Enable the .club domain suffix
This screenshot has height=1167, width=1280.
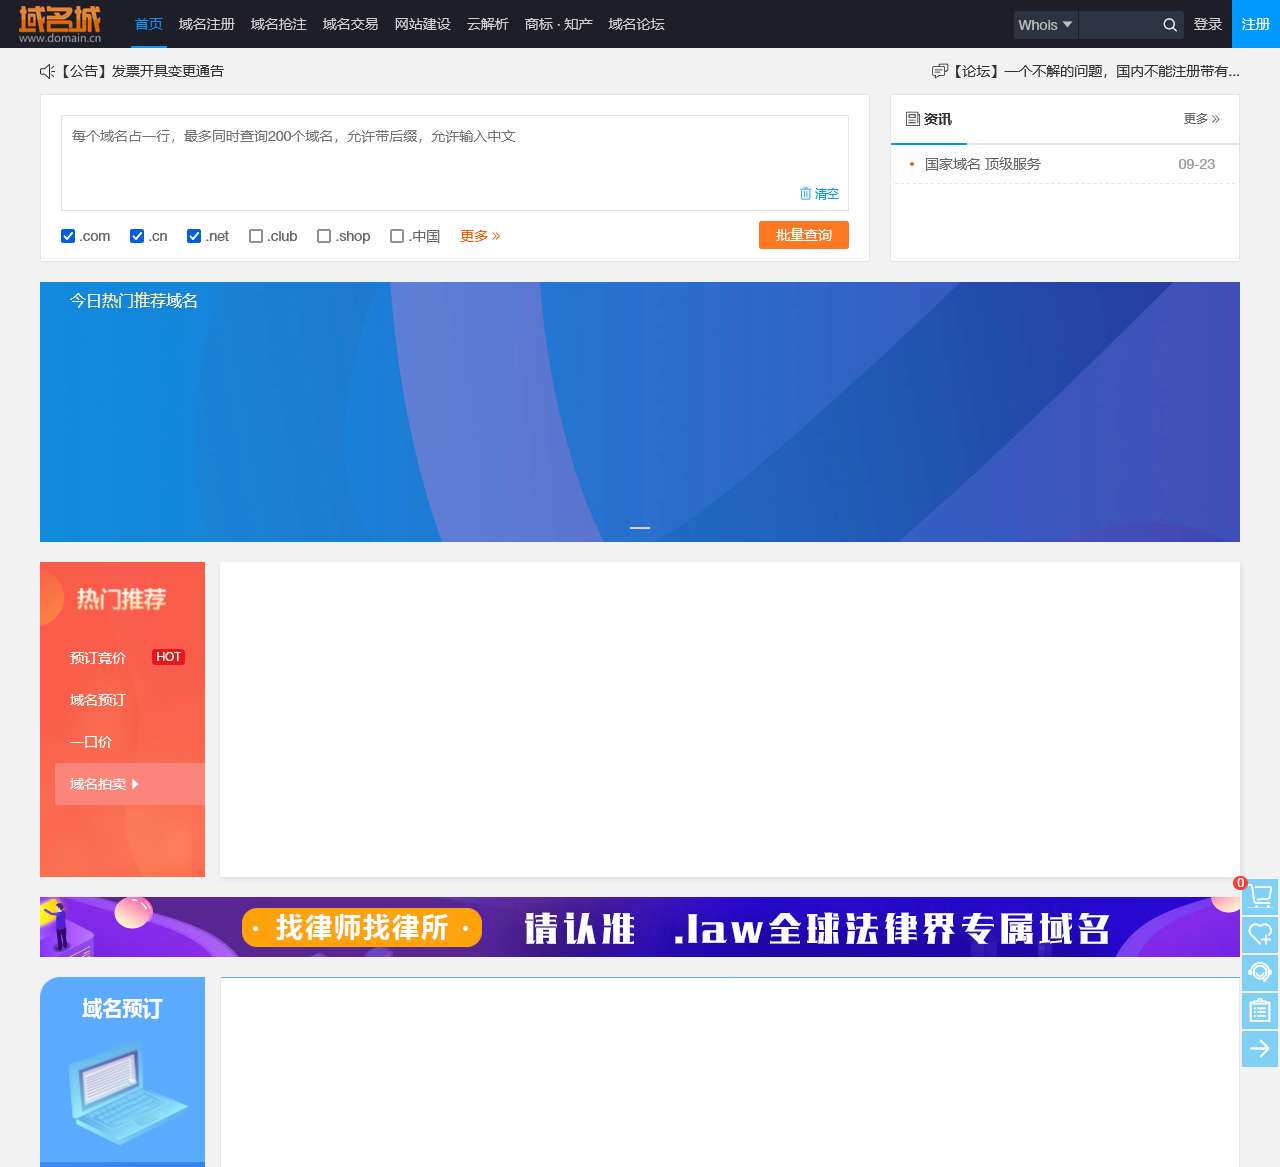pyautogui.click(x=256, y=236)
